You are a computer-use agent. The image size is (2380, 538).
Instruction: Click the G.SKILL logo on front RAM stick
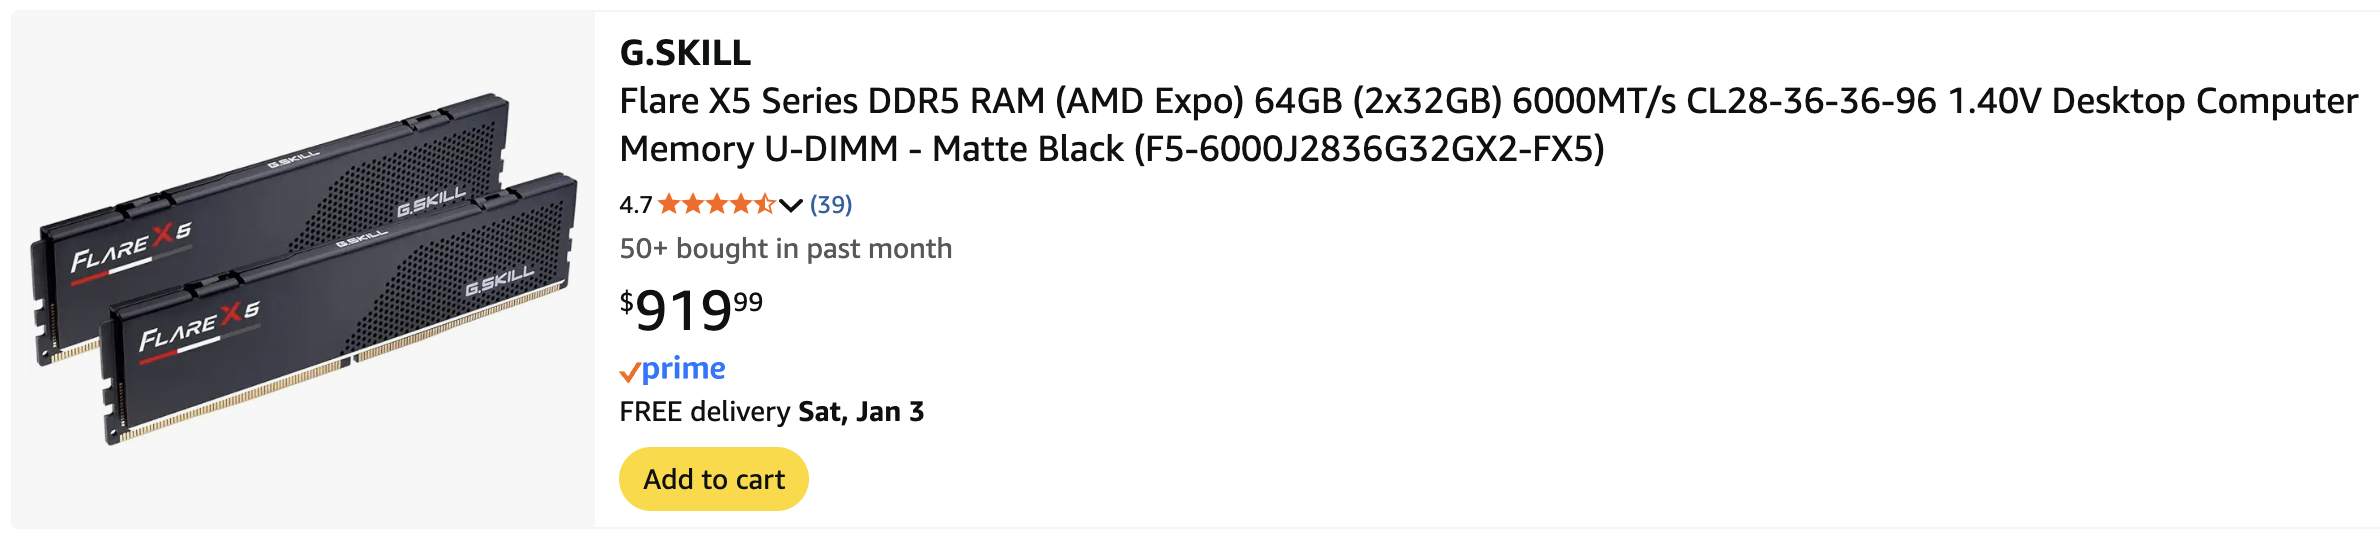pyautogui.click(x=499, y=281)
